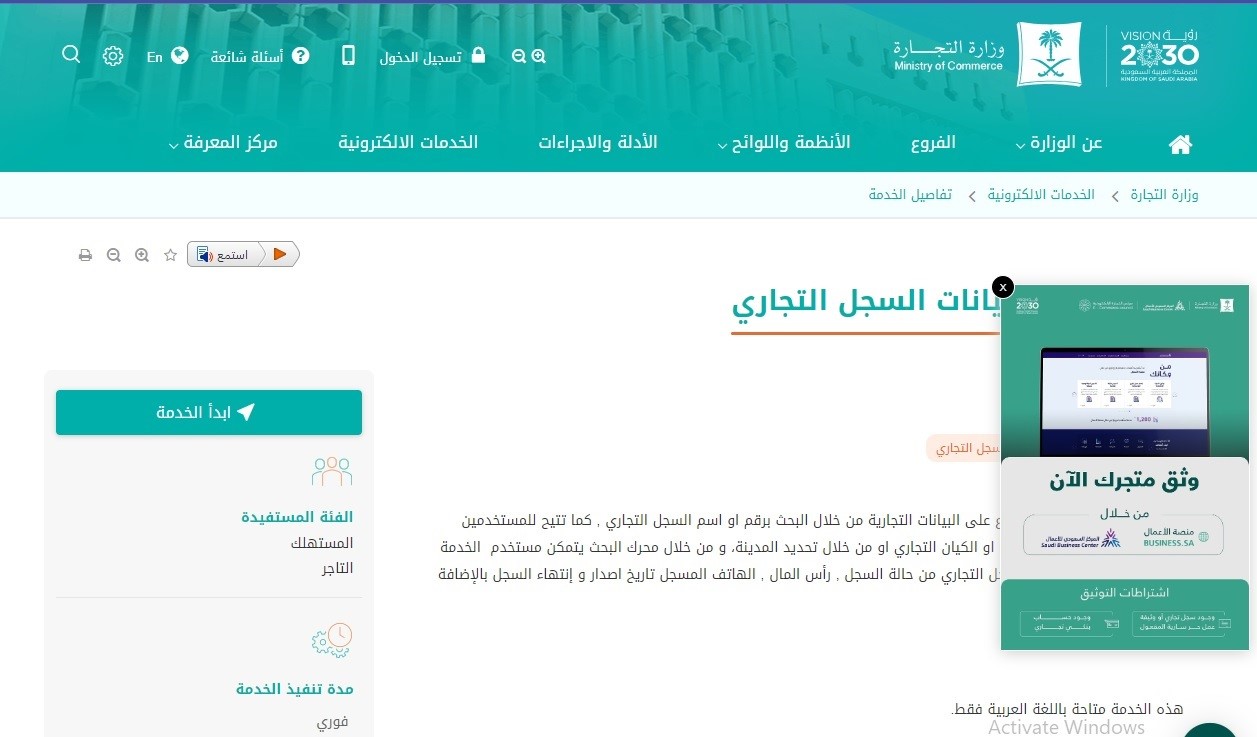
Task: Expand الأنظمة واللوائح menu
Action: [x=784, y=143]
